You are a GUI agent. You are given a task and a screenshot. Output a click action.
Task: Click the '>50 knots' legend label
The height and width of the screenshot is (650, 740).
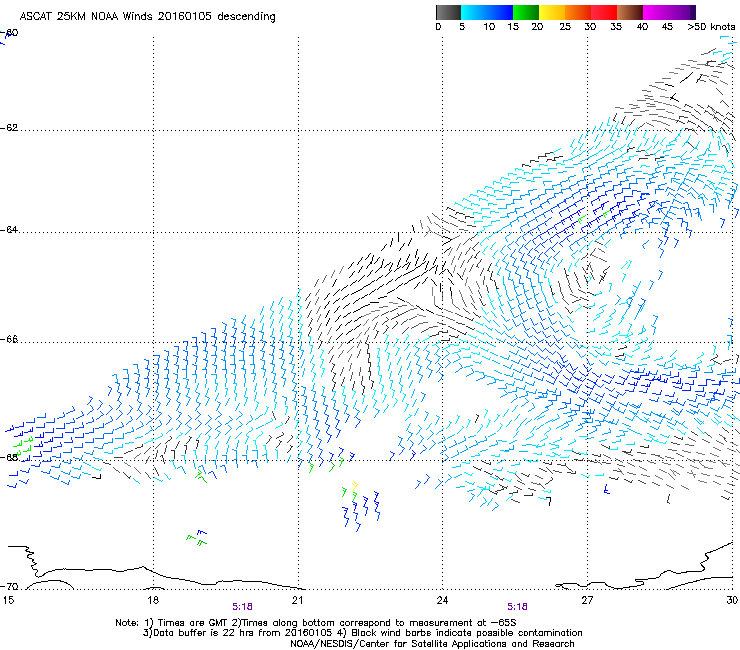tap(711, 27)
